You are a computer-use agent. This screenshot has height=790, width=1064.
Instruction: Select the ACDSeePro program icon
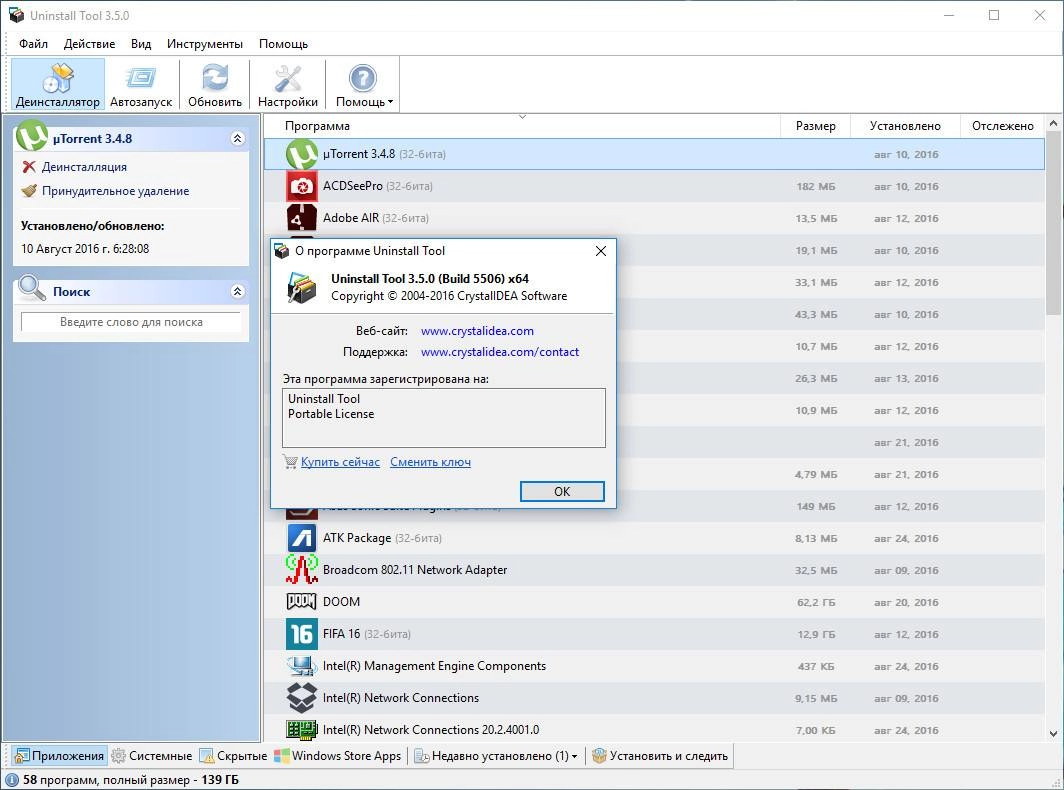click(301, 186)
